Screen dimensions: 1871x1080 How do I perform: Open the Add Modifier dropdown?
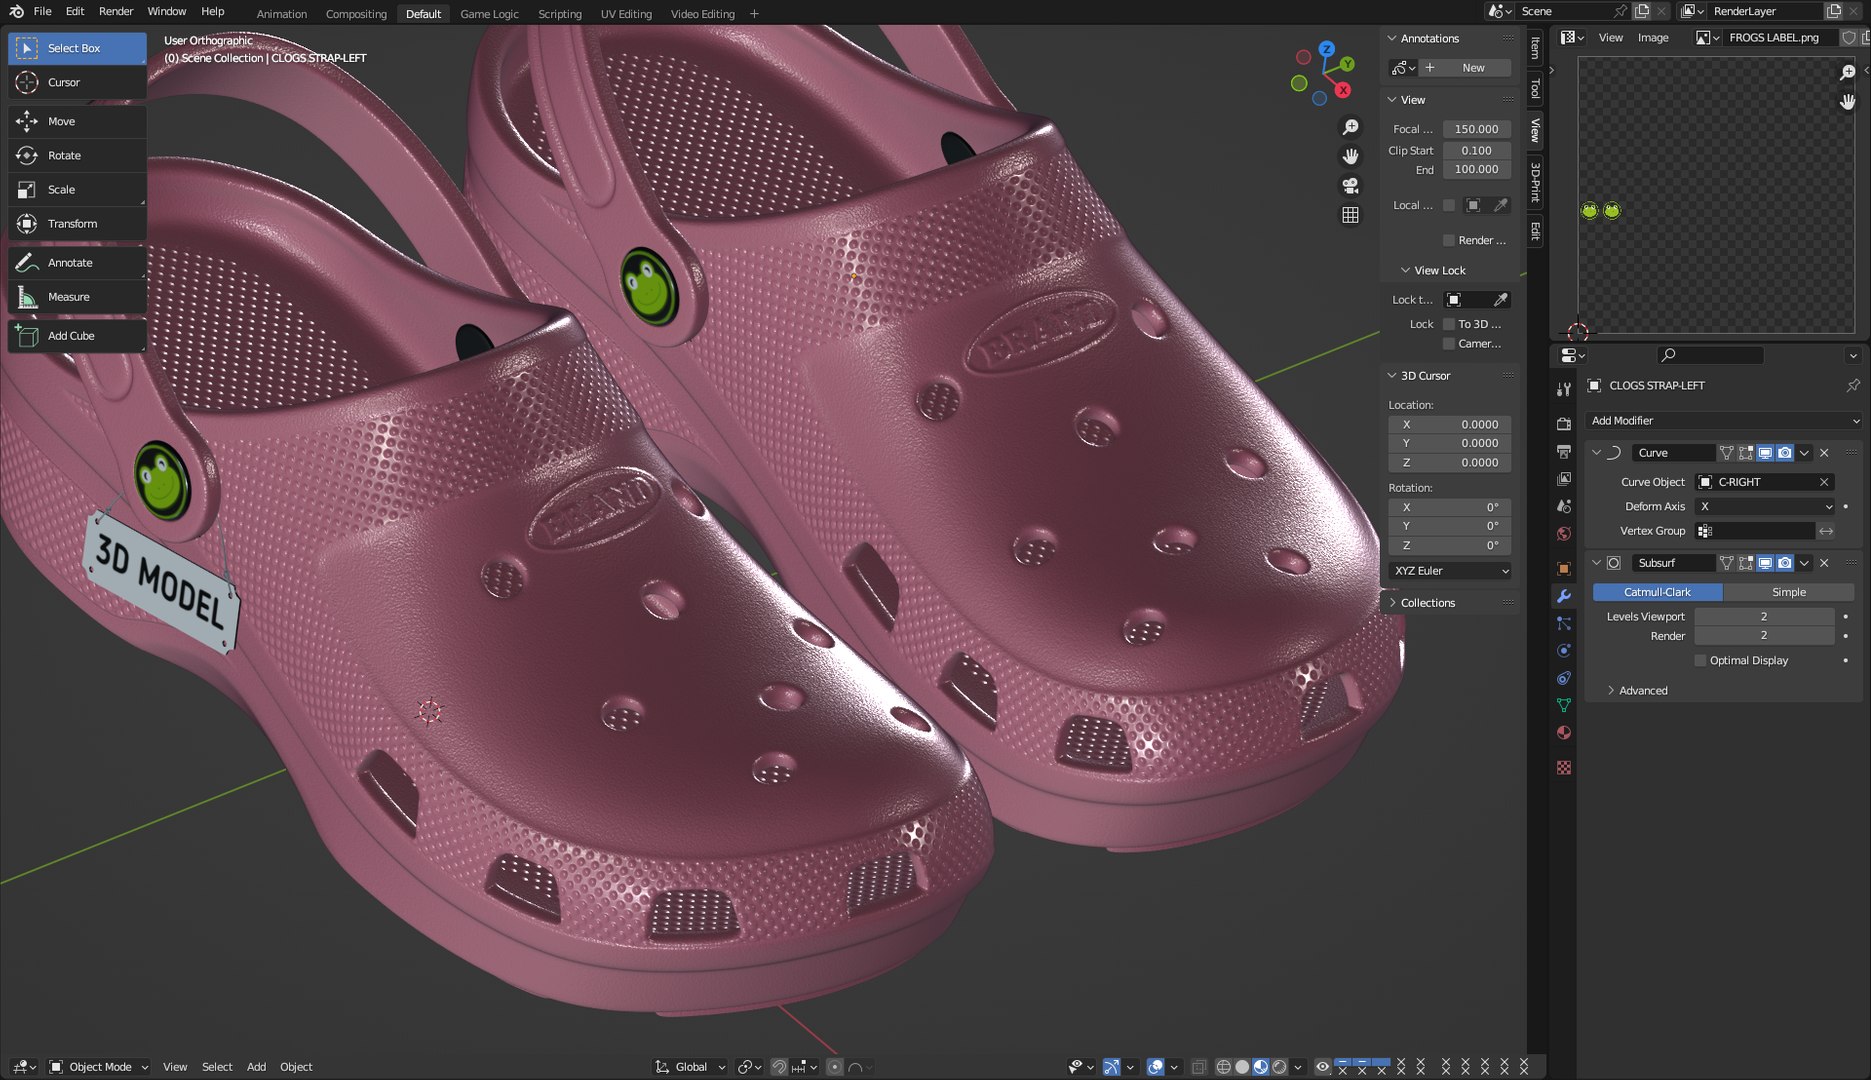pos(1724,421)
